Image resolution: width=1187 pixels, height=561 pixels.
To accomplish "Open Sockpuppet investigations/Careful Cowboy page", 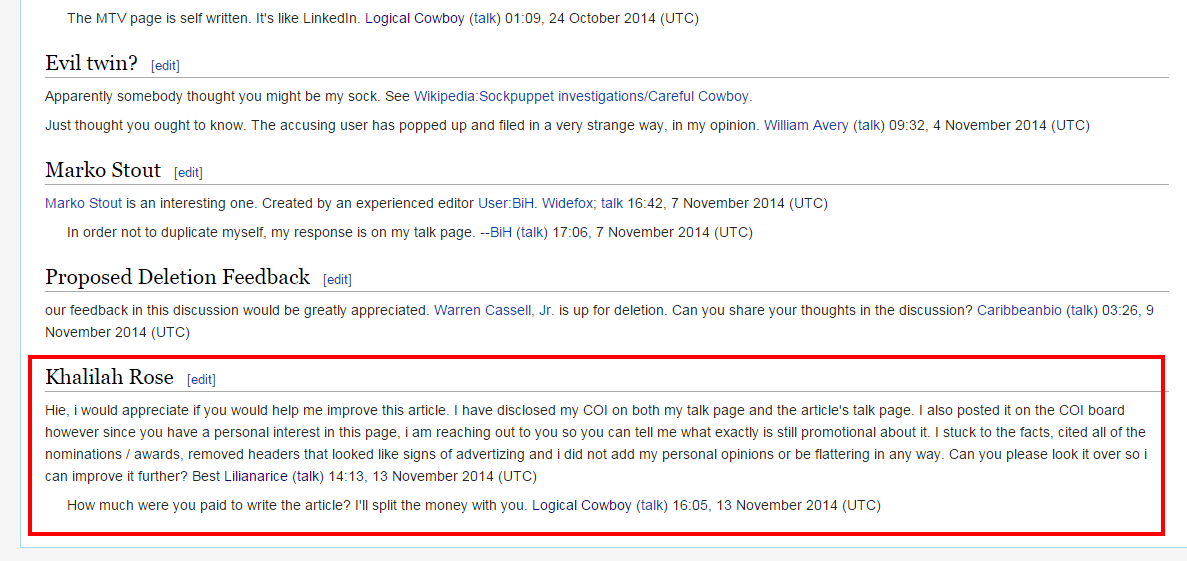I will (x=582, y=96).
